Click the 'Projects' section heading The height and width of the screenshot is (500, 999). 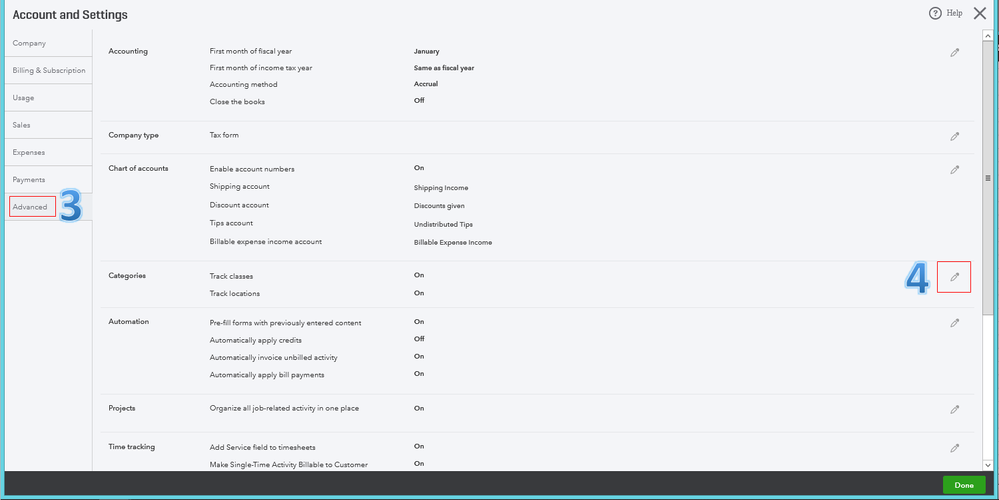[x=122, y=408]
